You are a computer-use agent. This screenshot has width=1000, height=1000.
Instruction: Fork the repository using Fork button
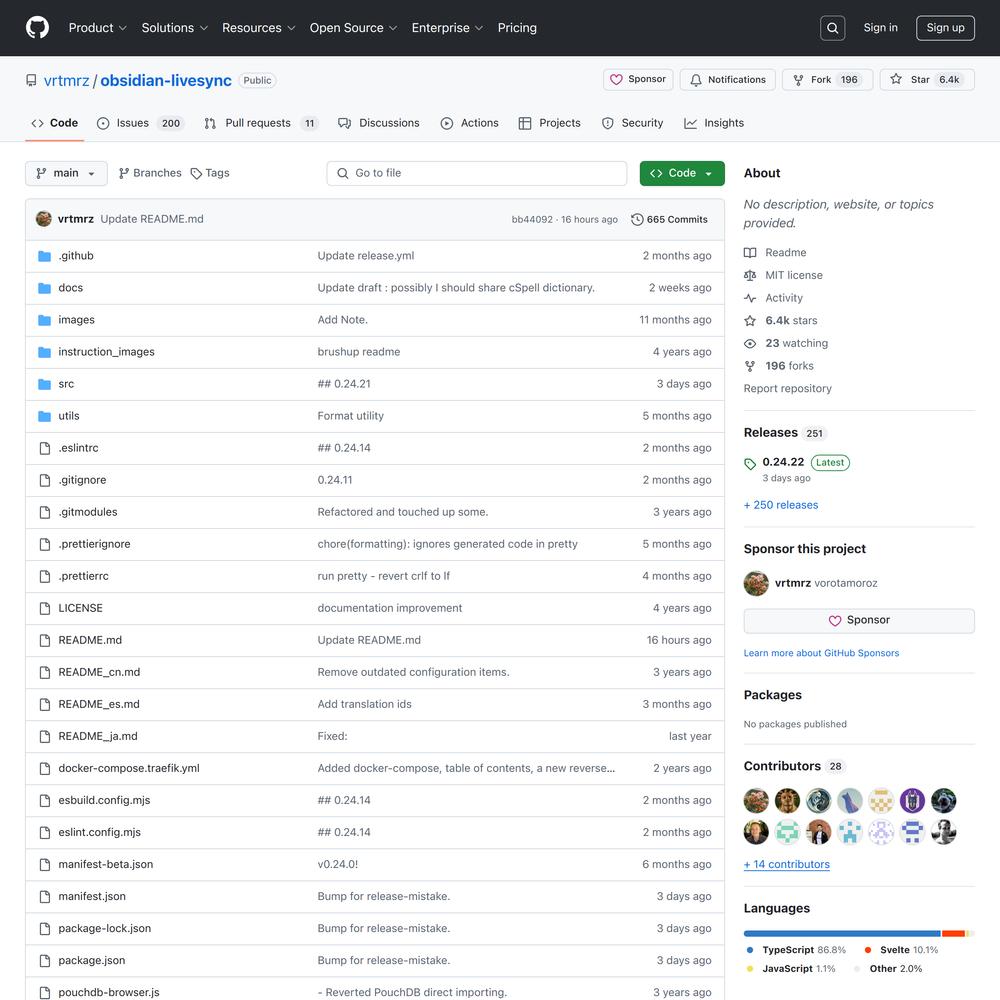click(827, 80)
